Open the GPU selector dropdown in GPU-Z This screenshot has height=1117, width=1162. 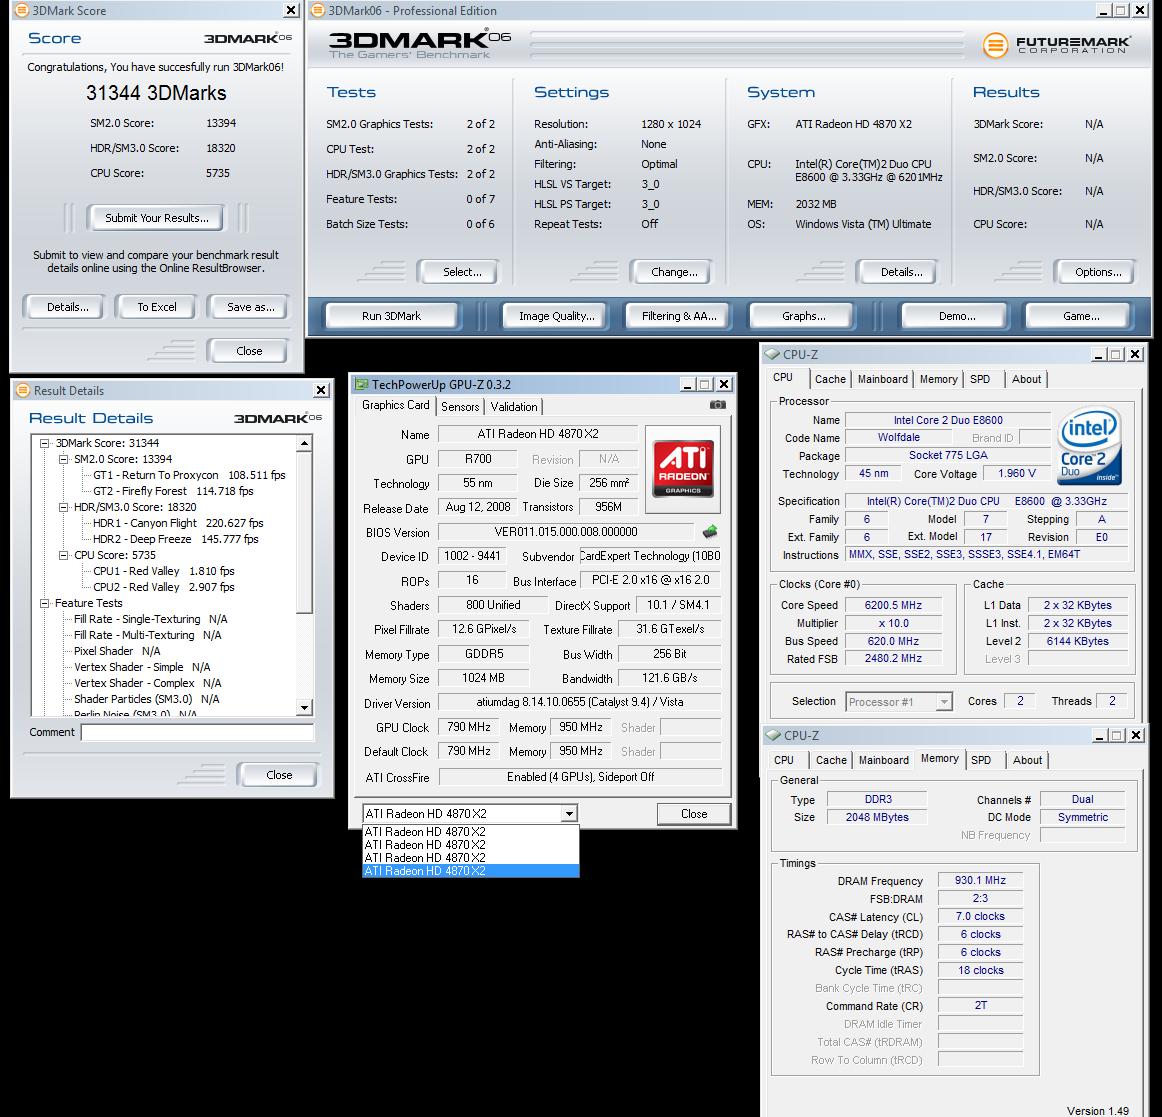click(x=569, y=814)
